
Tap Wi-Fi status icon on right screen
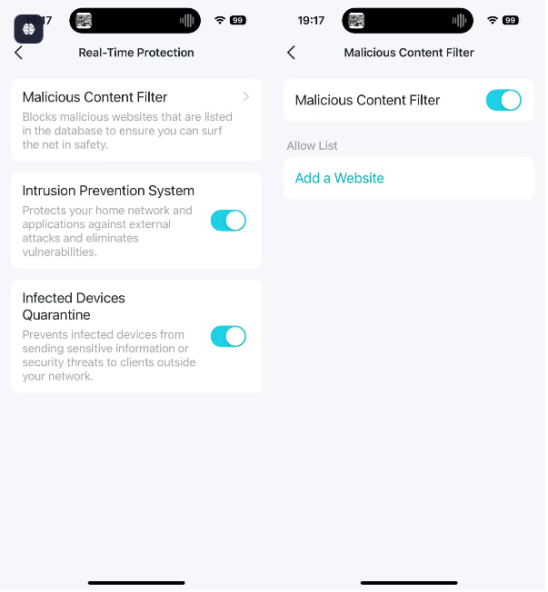pos(492,20)
